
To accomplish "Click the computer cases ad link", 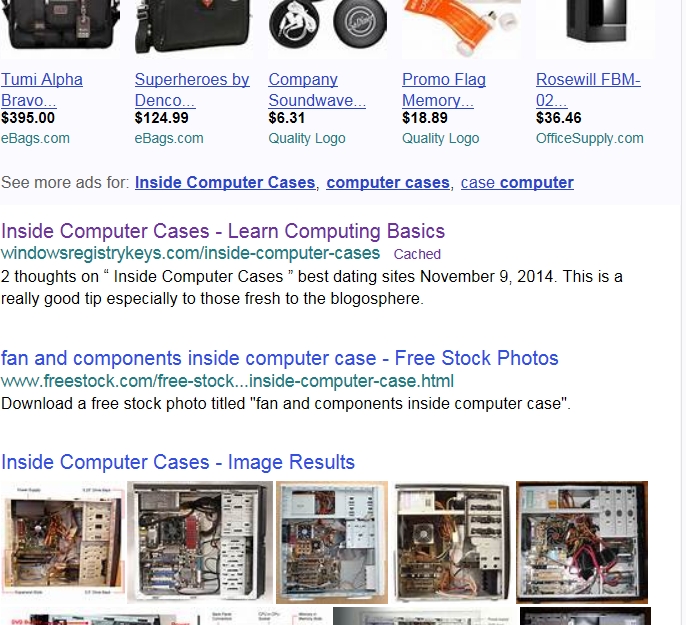I will [388, 182].
